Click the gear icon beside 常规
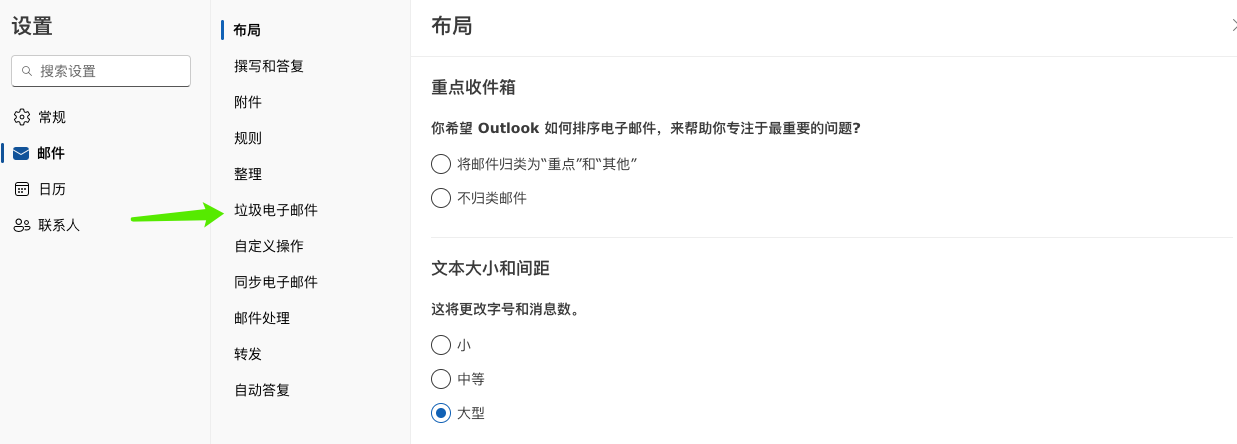 [22, 117]
